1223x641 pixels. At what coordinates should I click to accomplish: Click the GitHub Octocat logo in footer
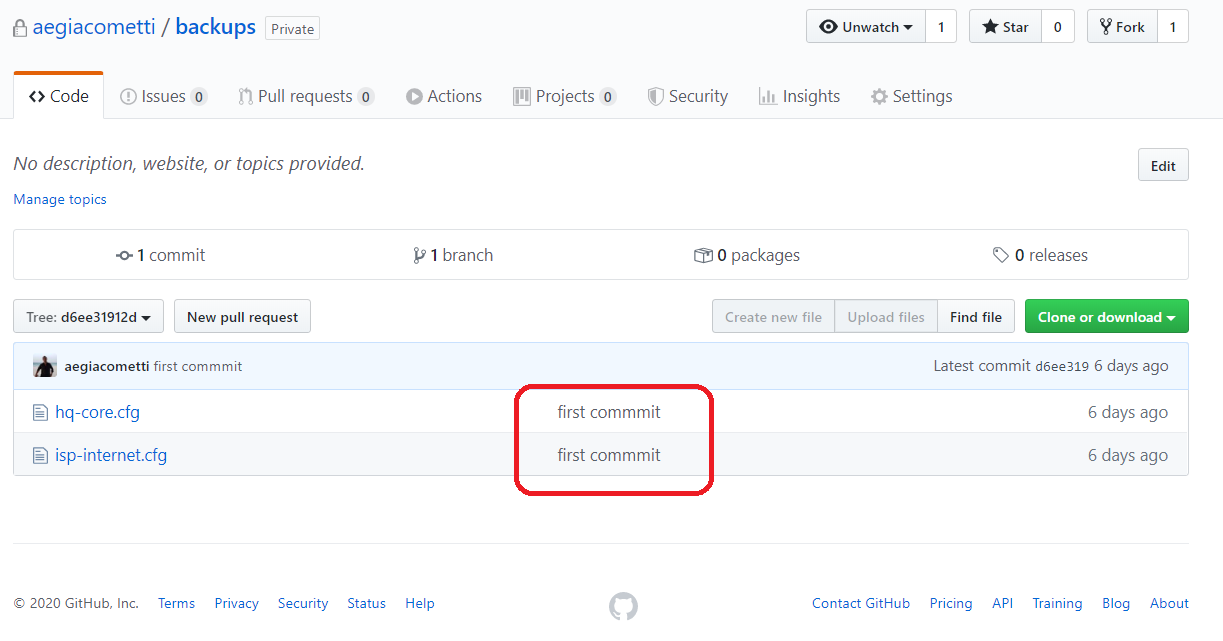point(623,606)
